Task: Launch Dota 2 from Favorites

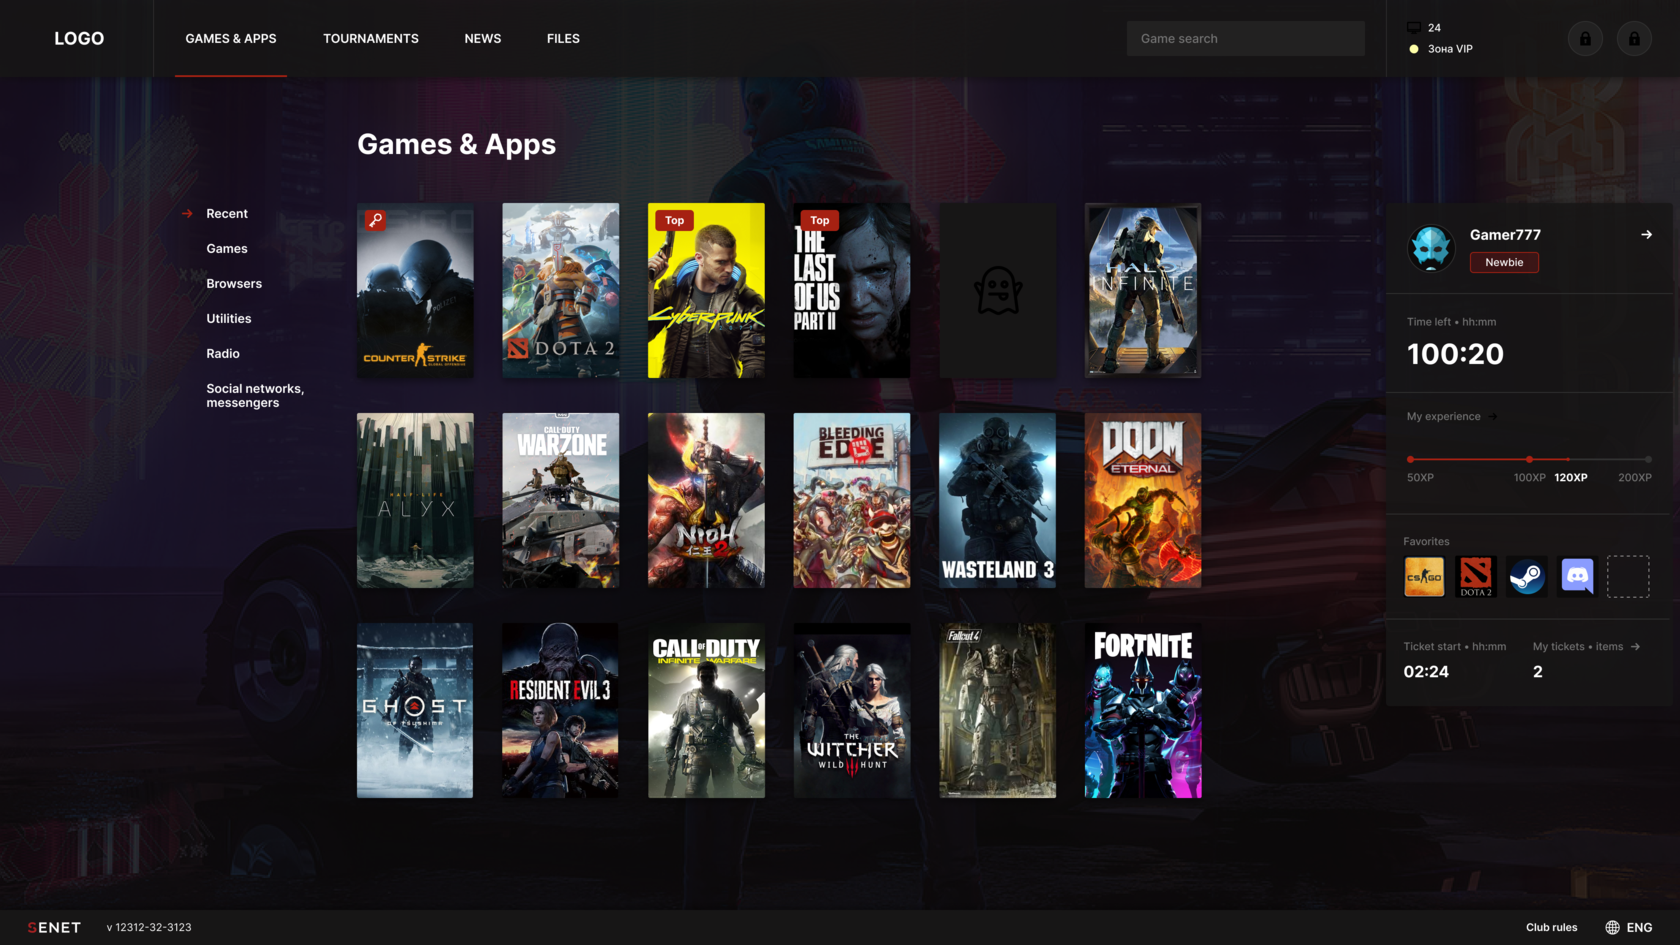Action: [1475, 577]
